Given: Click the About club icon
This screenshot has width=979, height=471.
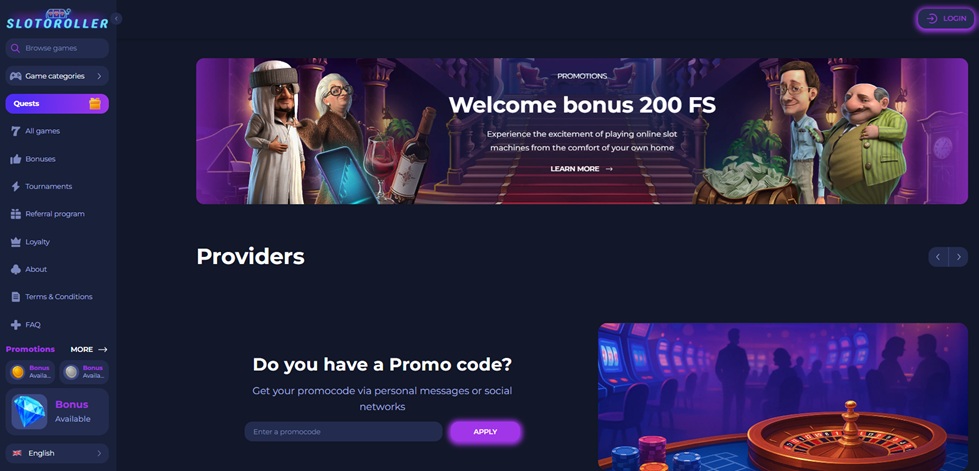Looking at the screenshot, I should [x=16, y=269].
